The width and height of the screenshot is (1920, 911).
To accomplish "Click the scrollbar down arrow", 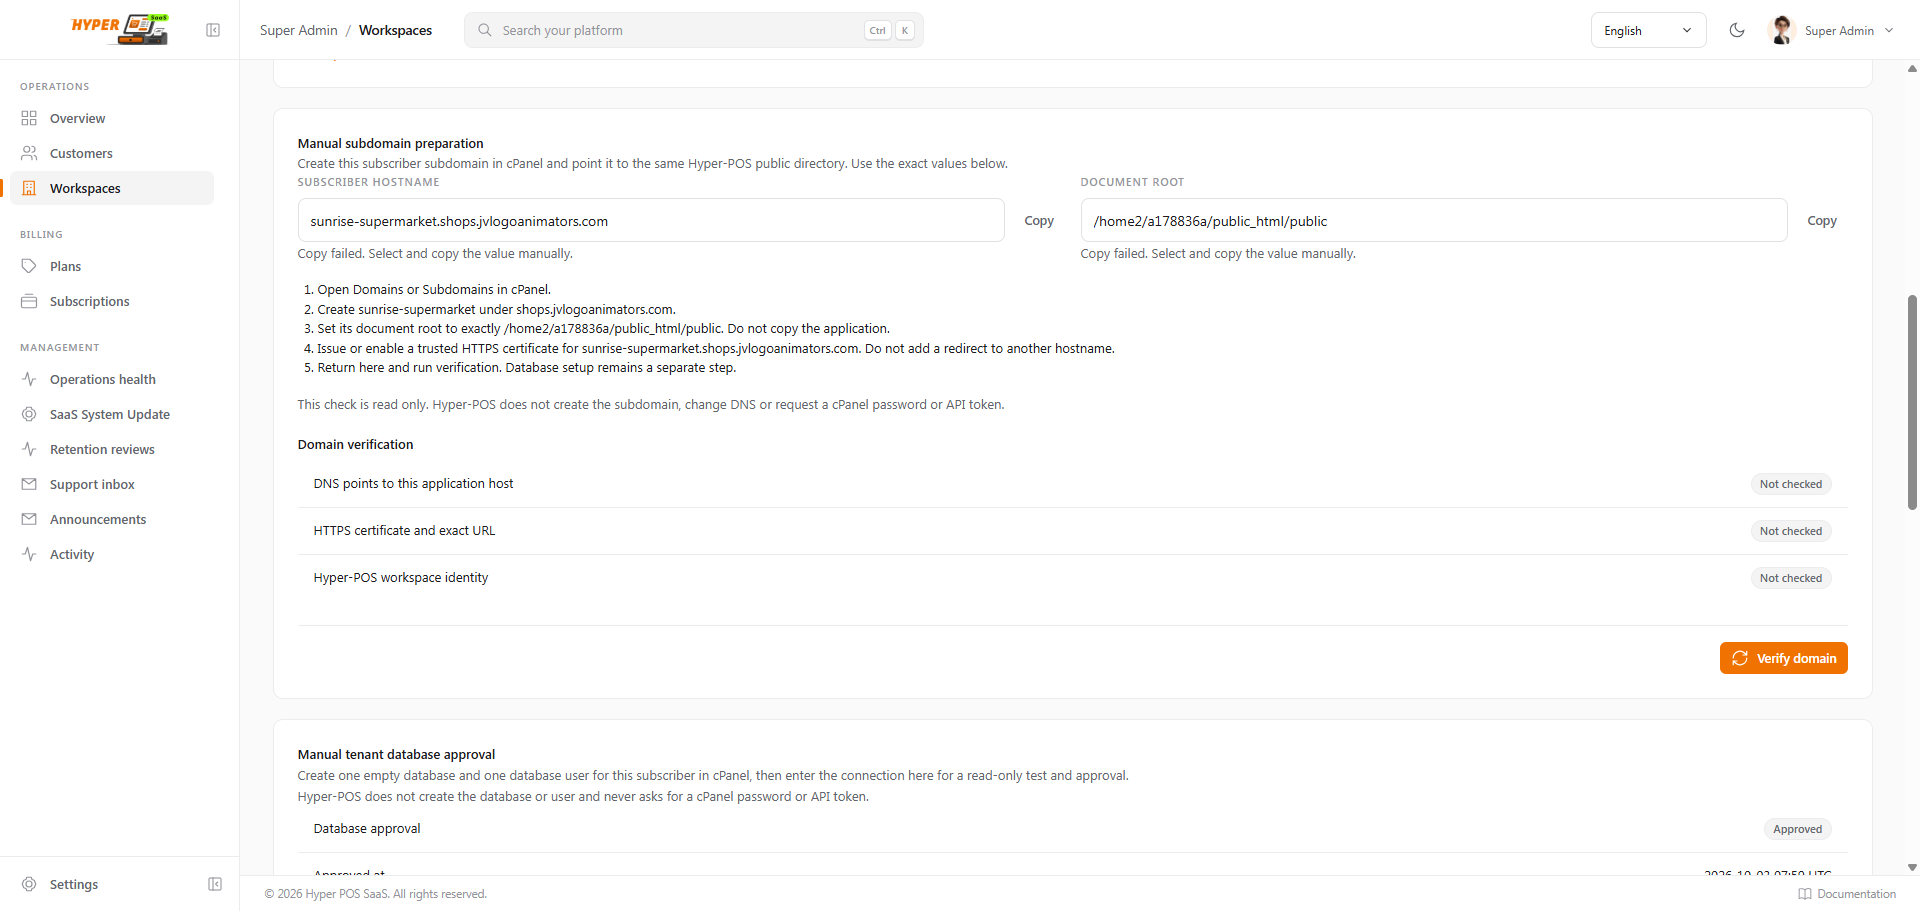I will 1912,867.
